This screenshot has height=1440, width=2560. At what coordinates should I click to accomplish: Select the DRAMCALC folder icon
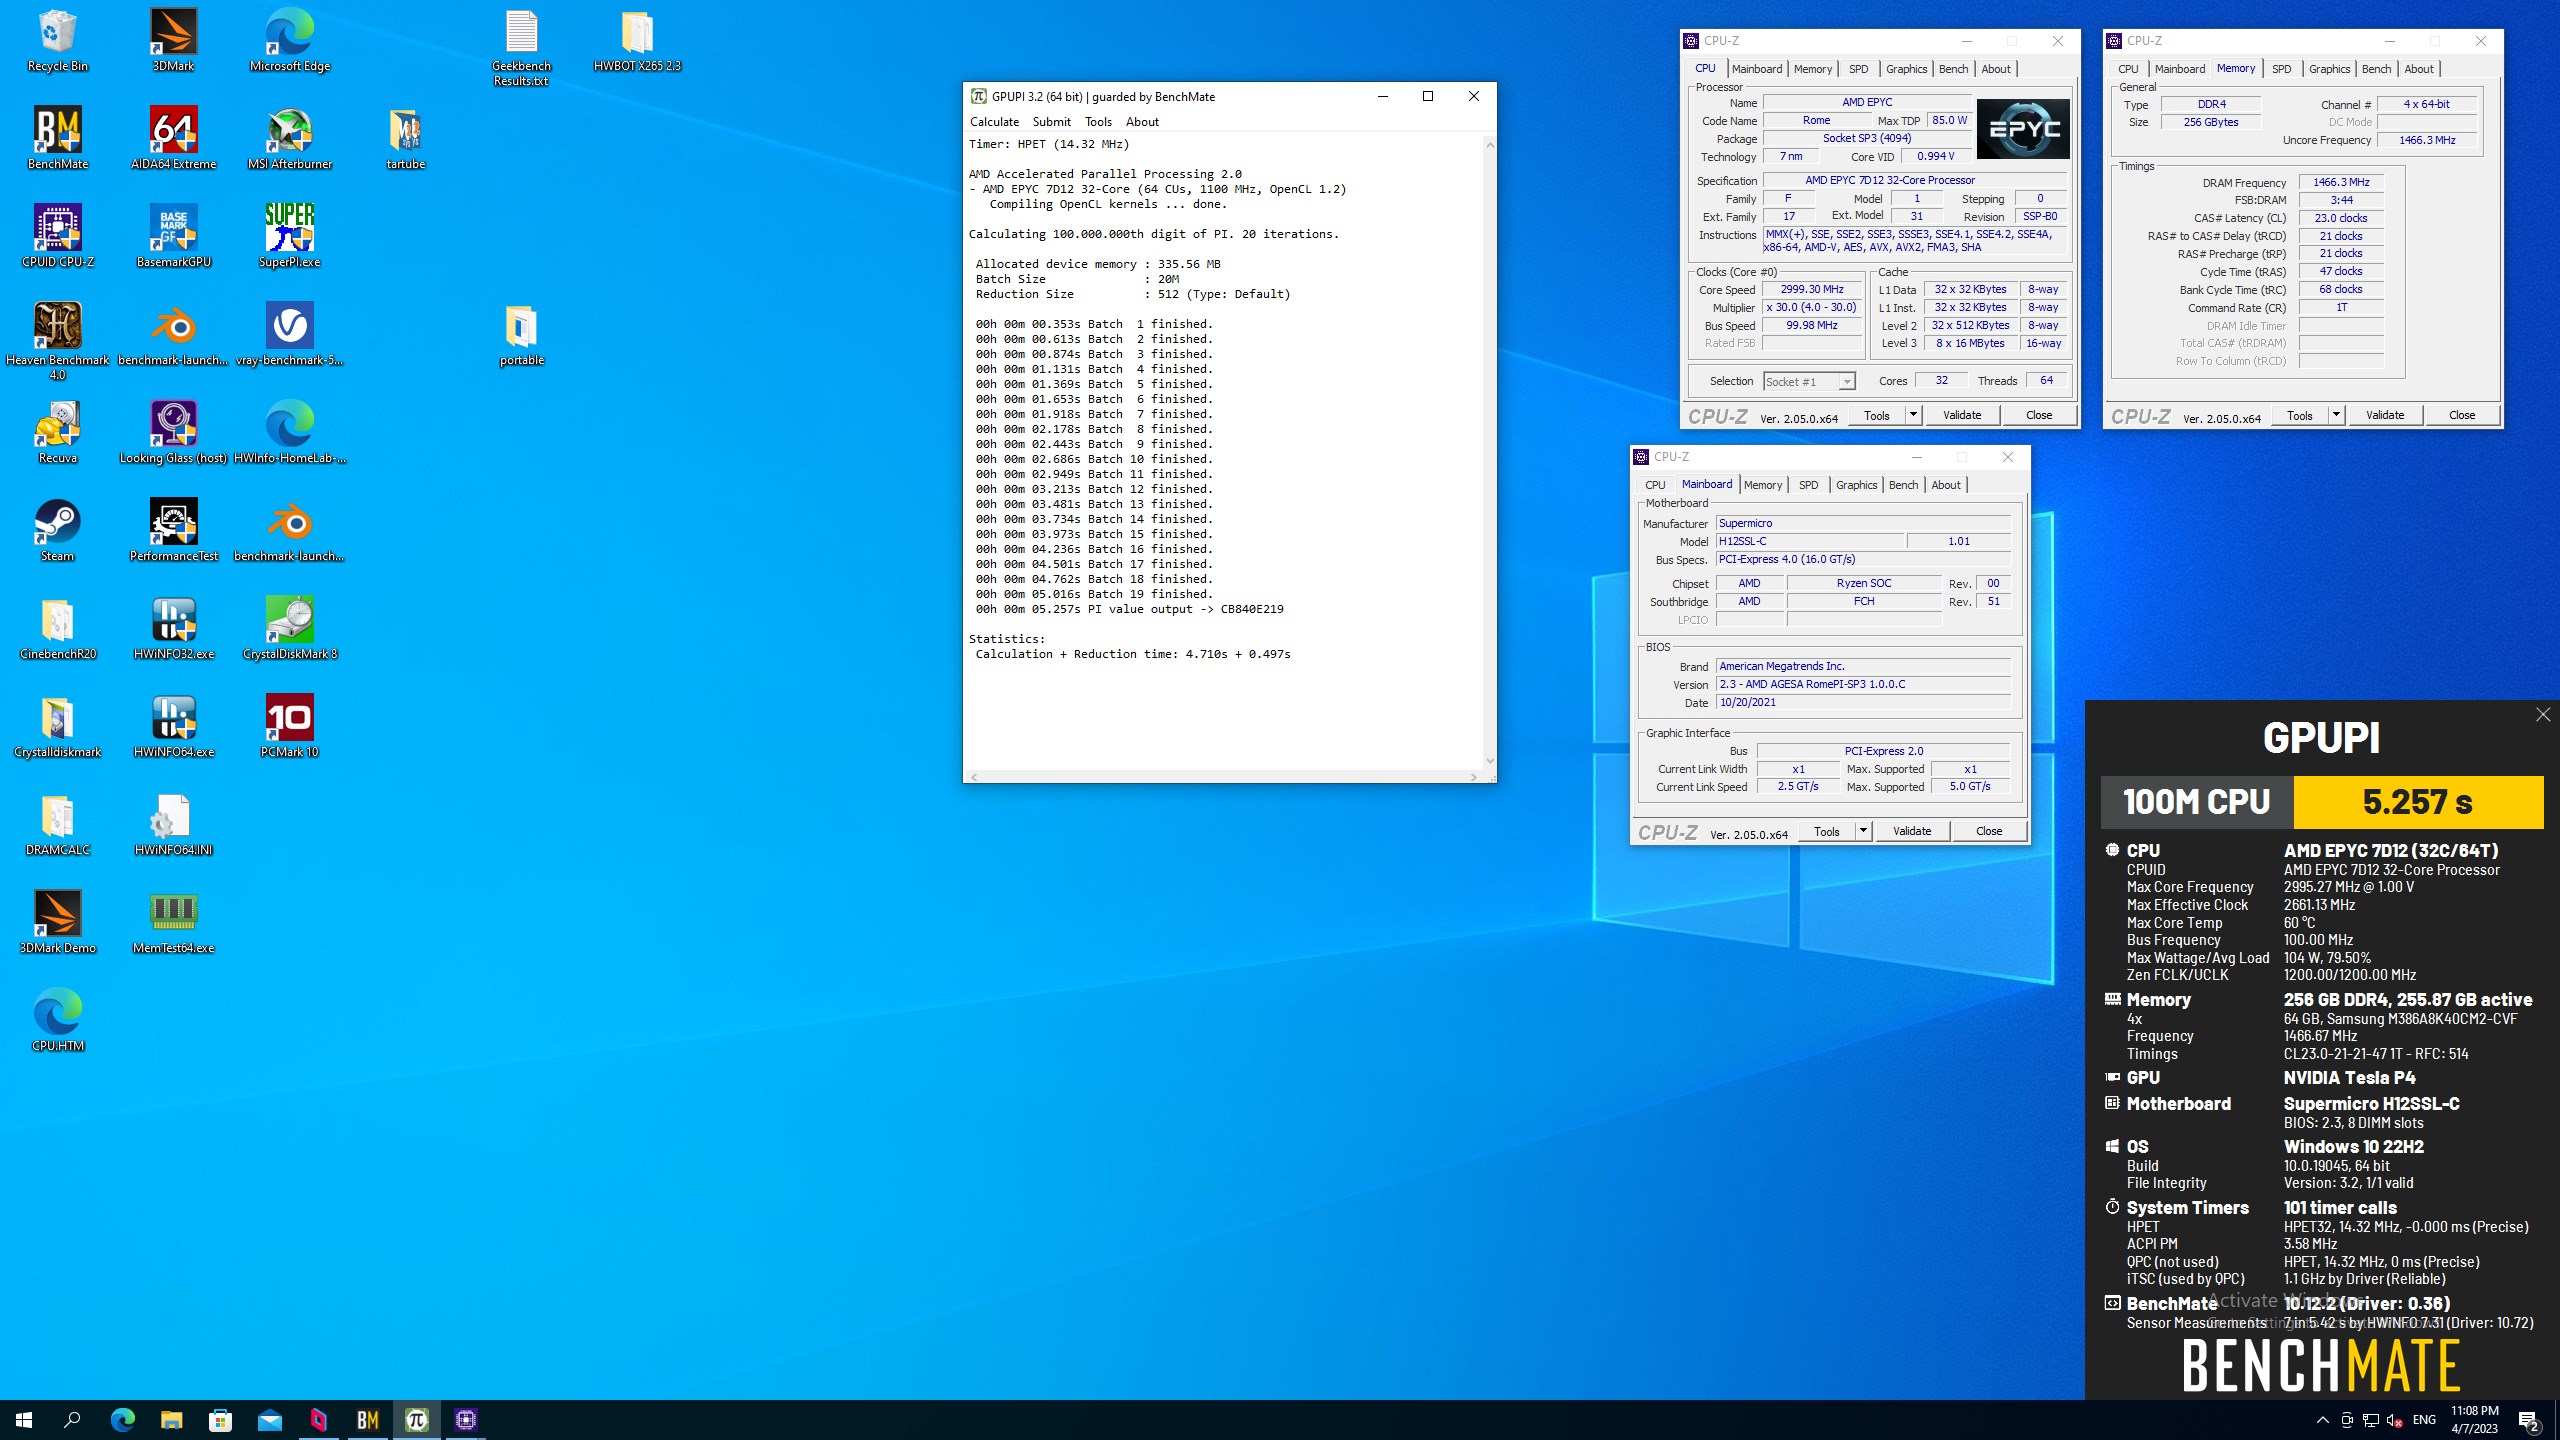(x=58, y=825)
